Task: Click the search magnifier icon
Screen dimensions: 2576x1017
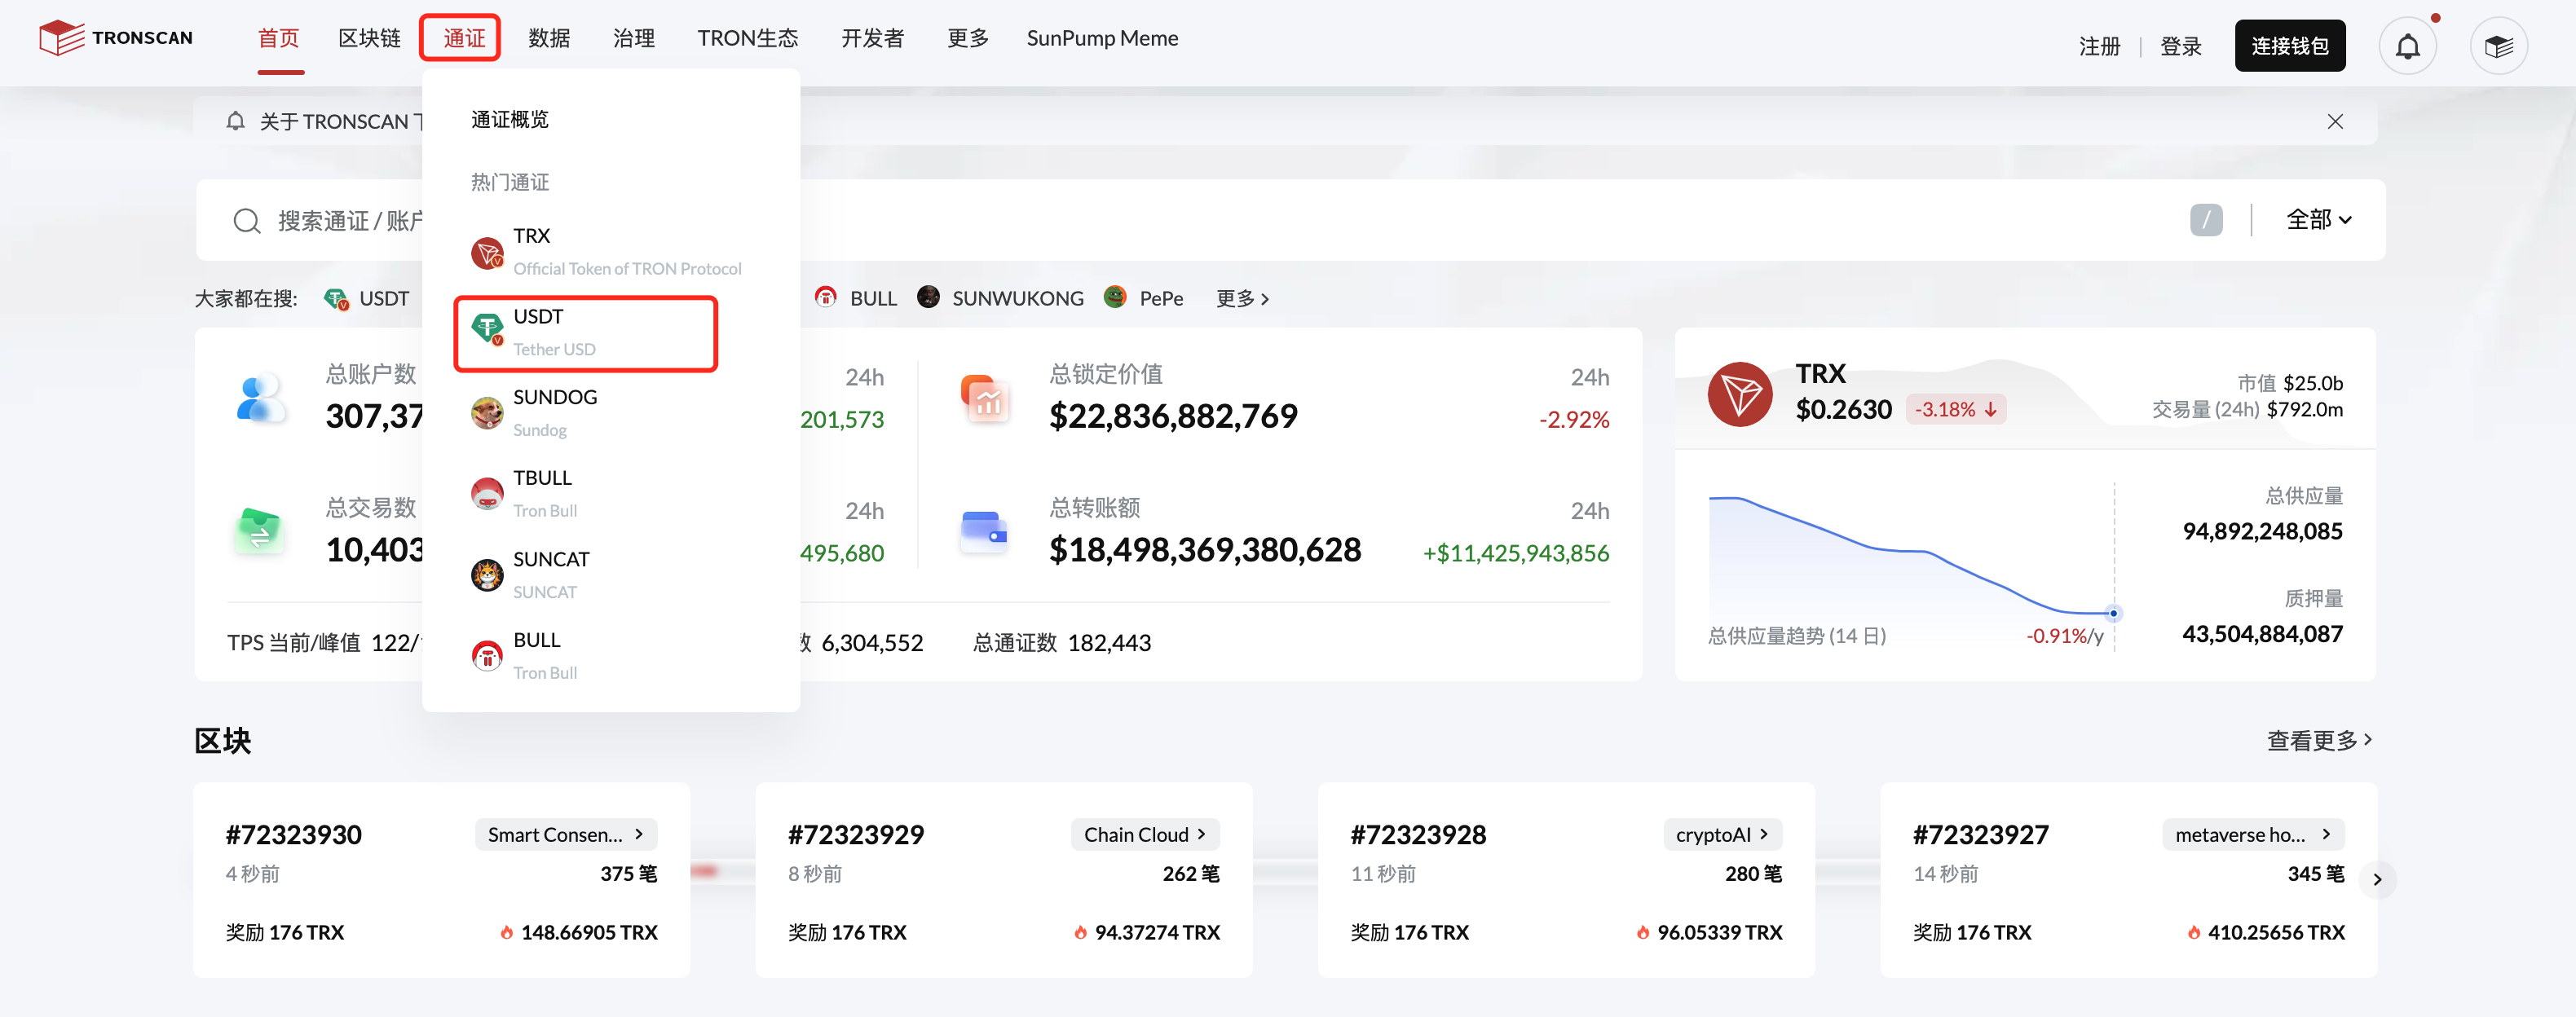Action: click(x=246, y=221)
